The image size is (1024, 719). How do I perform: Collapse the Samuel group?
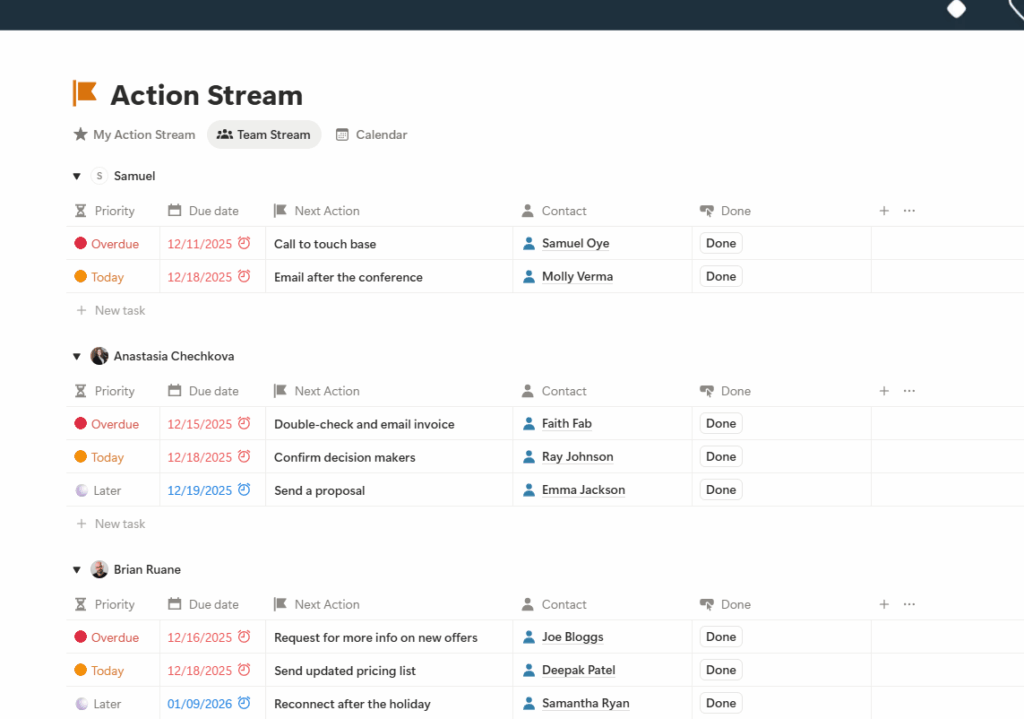tap(77, 176)
